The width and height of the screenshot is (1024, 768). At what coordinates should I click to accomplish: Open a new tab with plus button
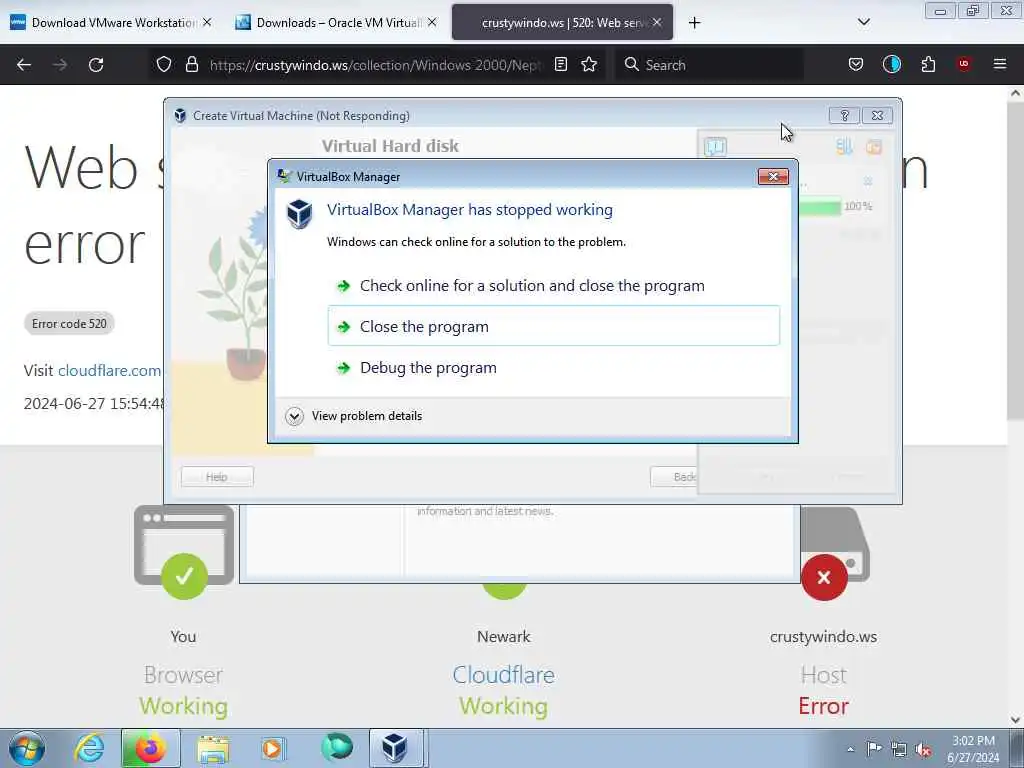(x=694, y=23)
